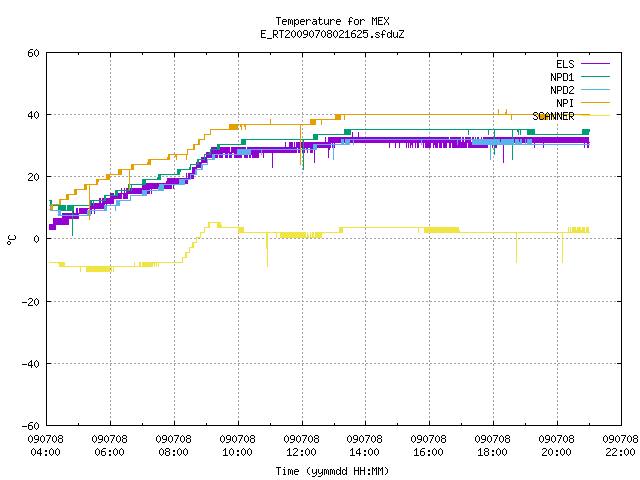This screenshot has height=480, width=640.
Task: Click the yellow SCANNER legend line sample
Action: tap(595, 116)
